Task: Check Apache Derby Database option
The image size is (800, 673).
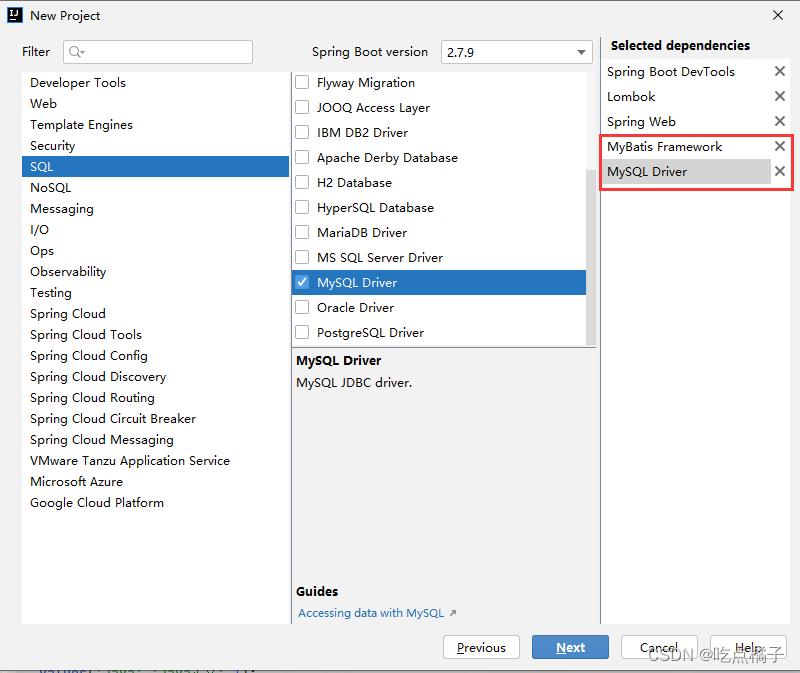Action: point(302,157)
